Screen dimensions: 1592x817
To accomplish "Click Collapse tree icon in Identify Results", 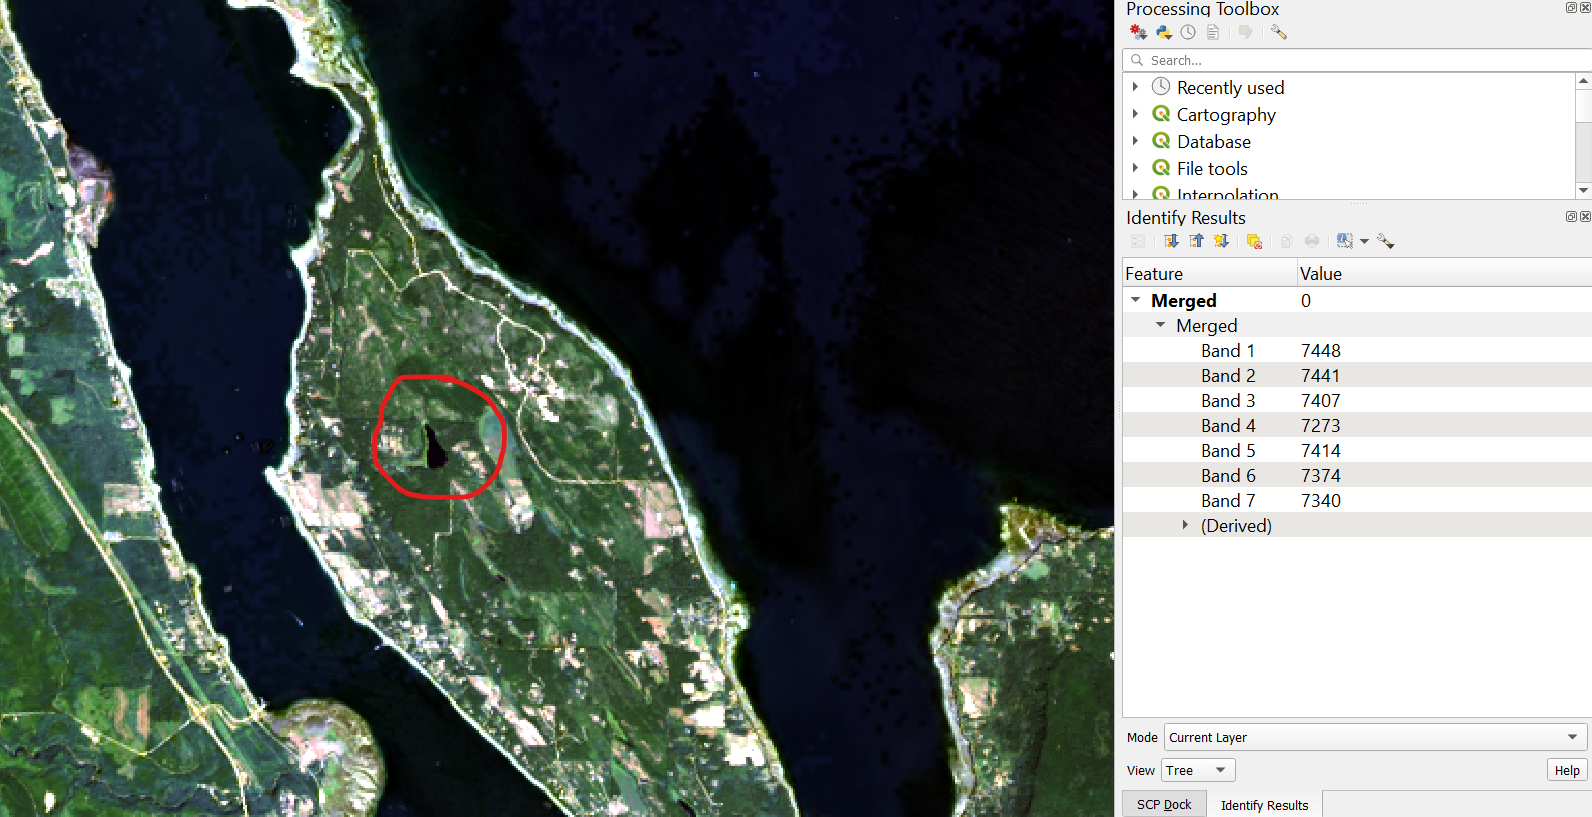I will [1196, 241].
